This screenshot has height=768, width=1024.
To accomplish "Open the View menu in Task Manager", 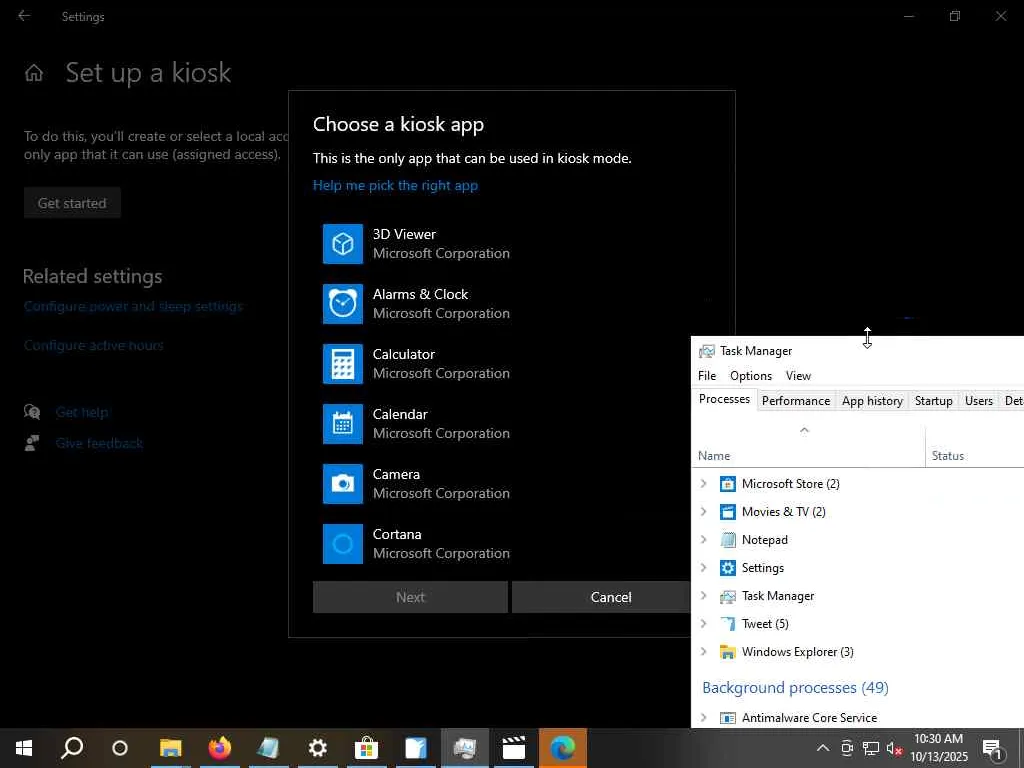I will [x=798, y=376].
